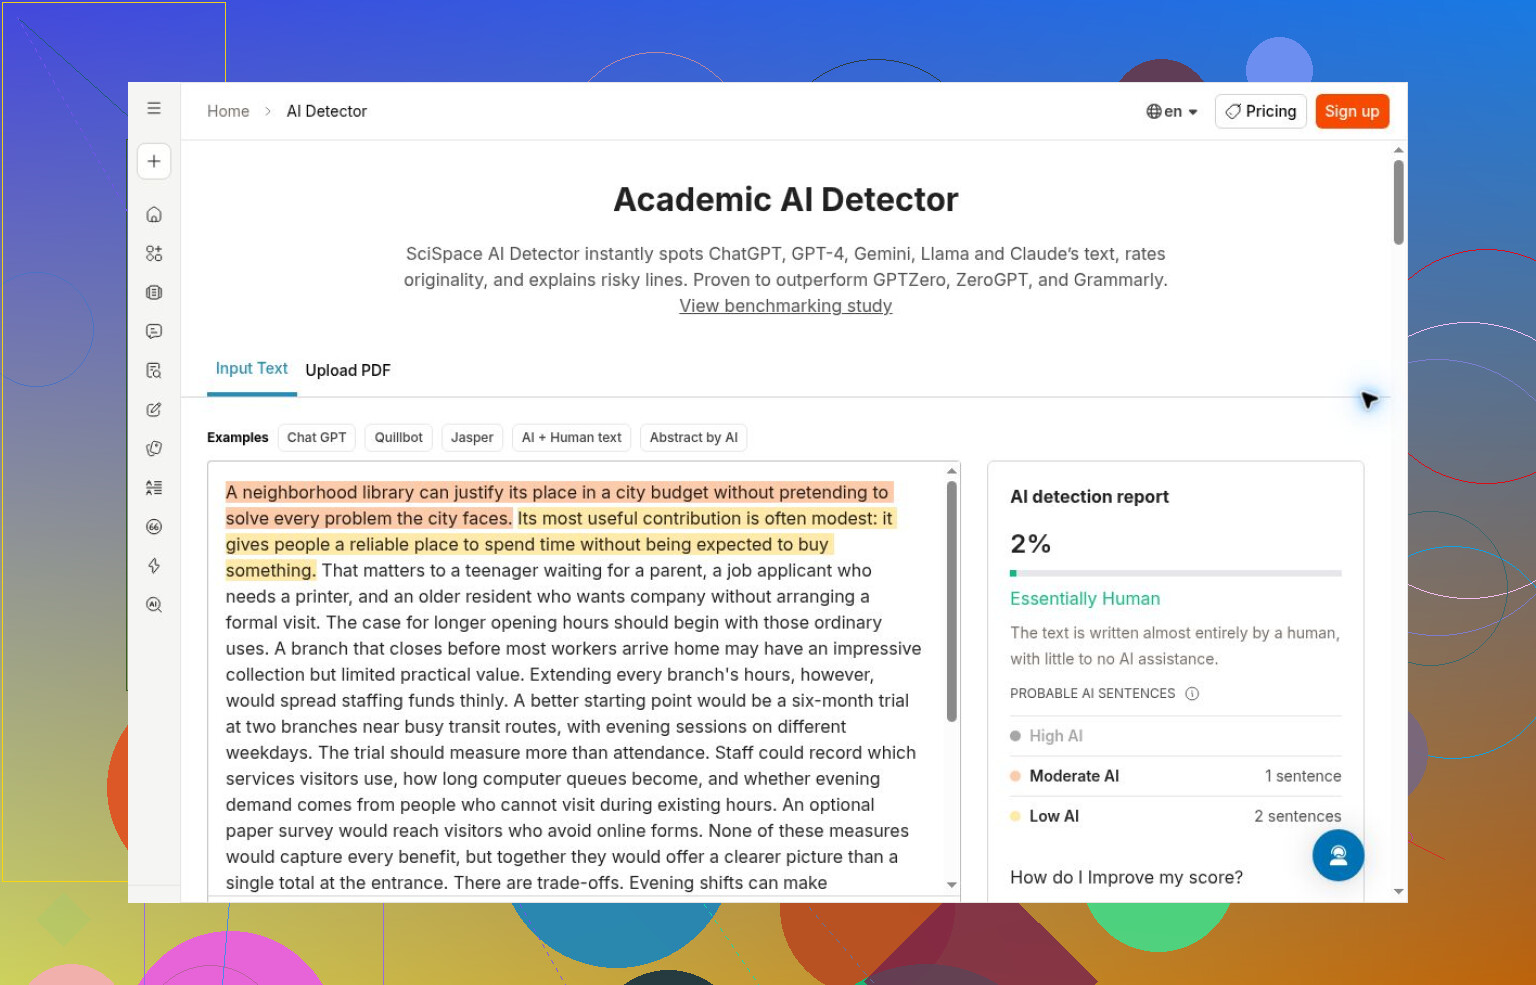Click the AI Detector breadcrumb text
Viewport: 1536px width, 985px height.
click(326, 111)
